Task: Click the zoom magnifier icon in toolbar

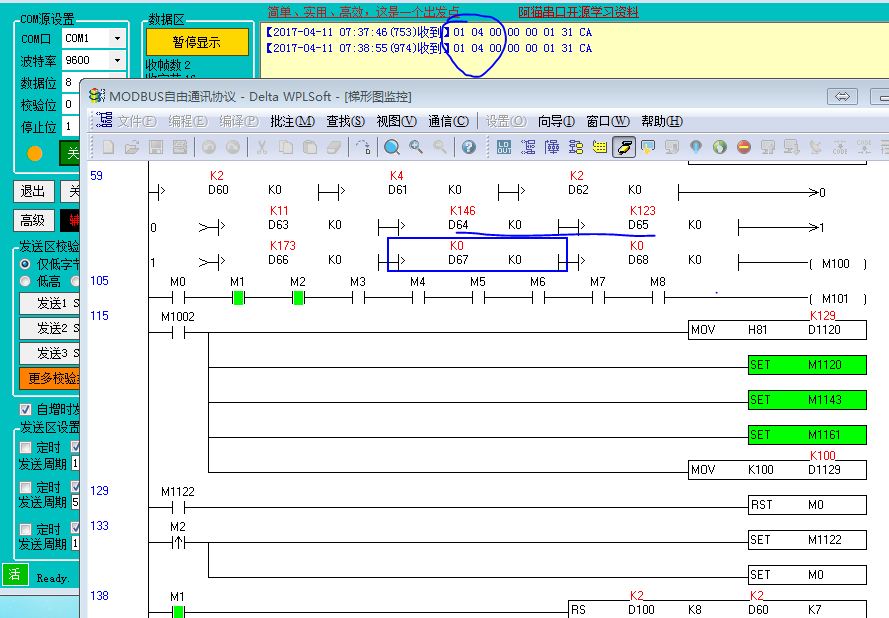Action: [392, 148]
